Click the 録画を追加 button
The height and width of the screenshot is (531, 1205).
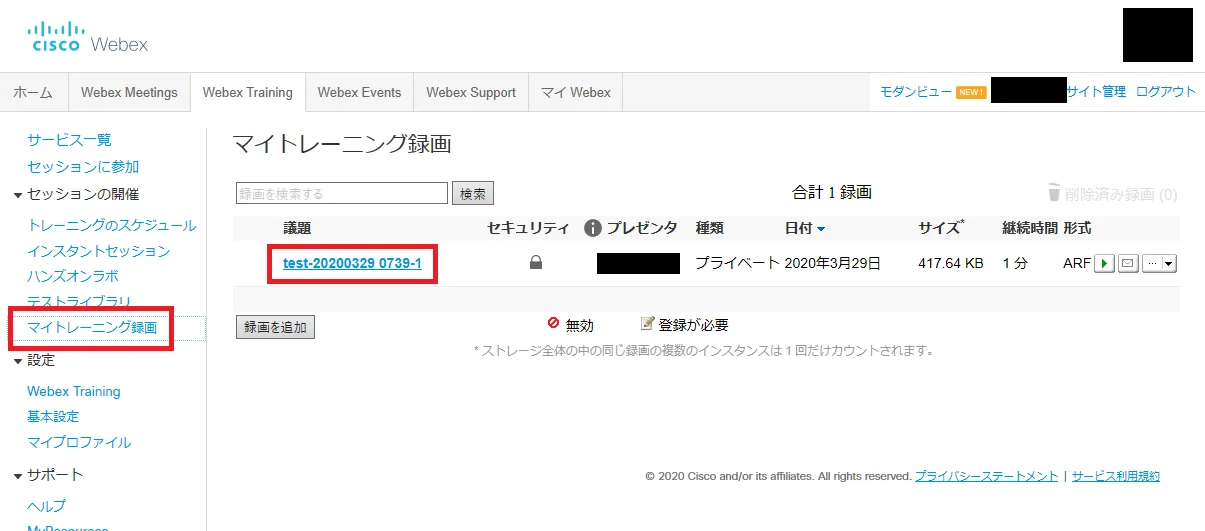click(275, 327)
